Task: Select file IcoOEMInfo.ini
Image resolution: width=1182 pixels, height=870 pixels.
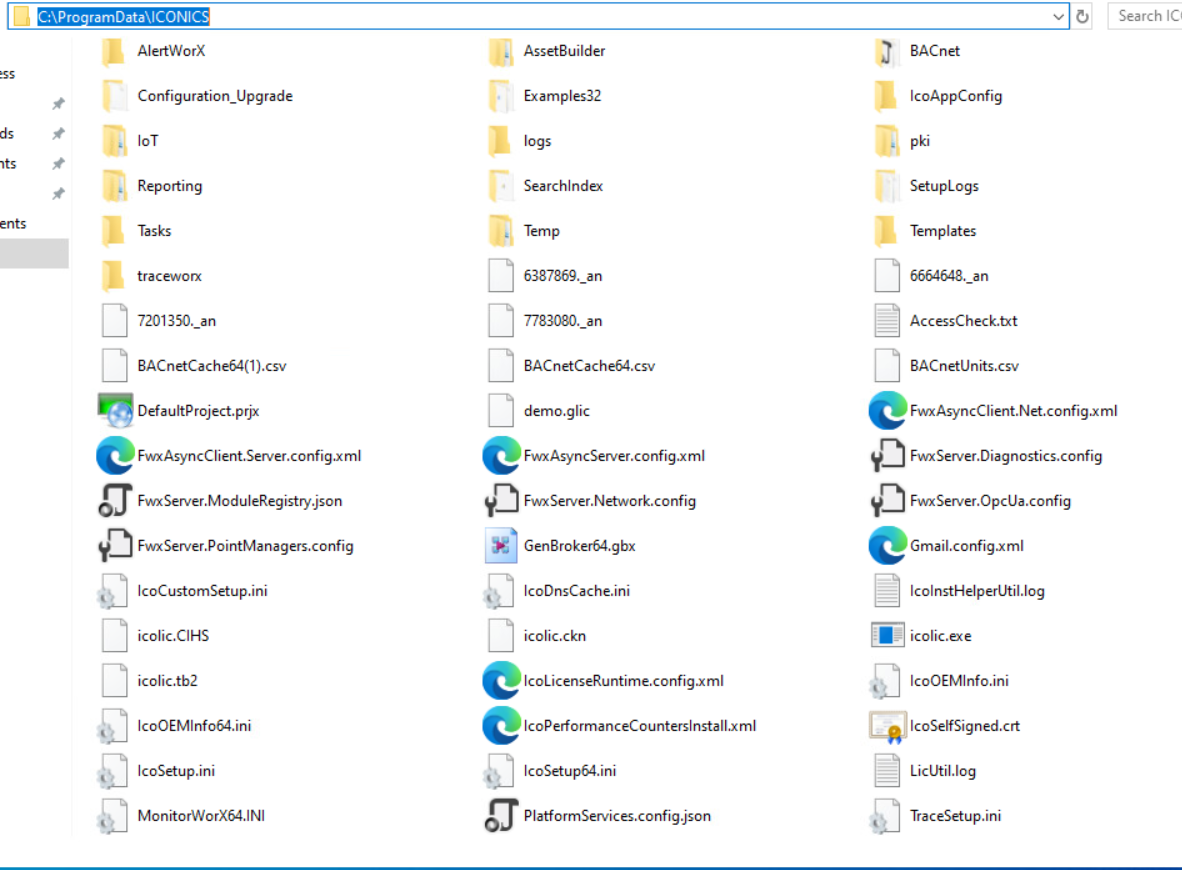Action: [x=959, y=681]
